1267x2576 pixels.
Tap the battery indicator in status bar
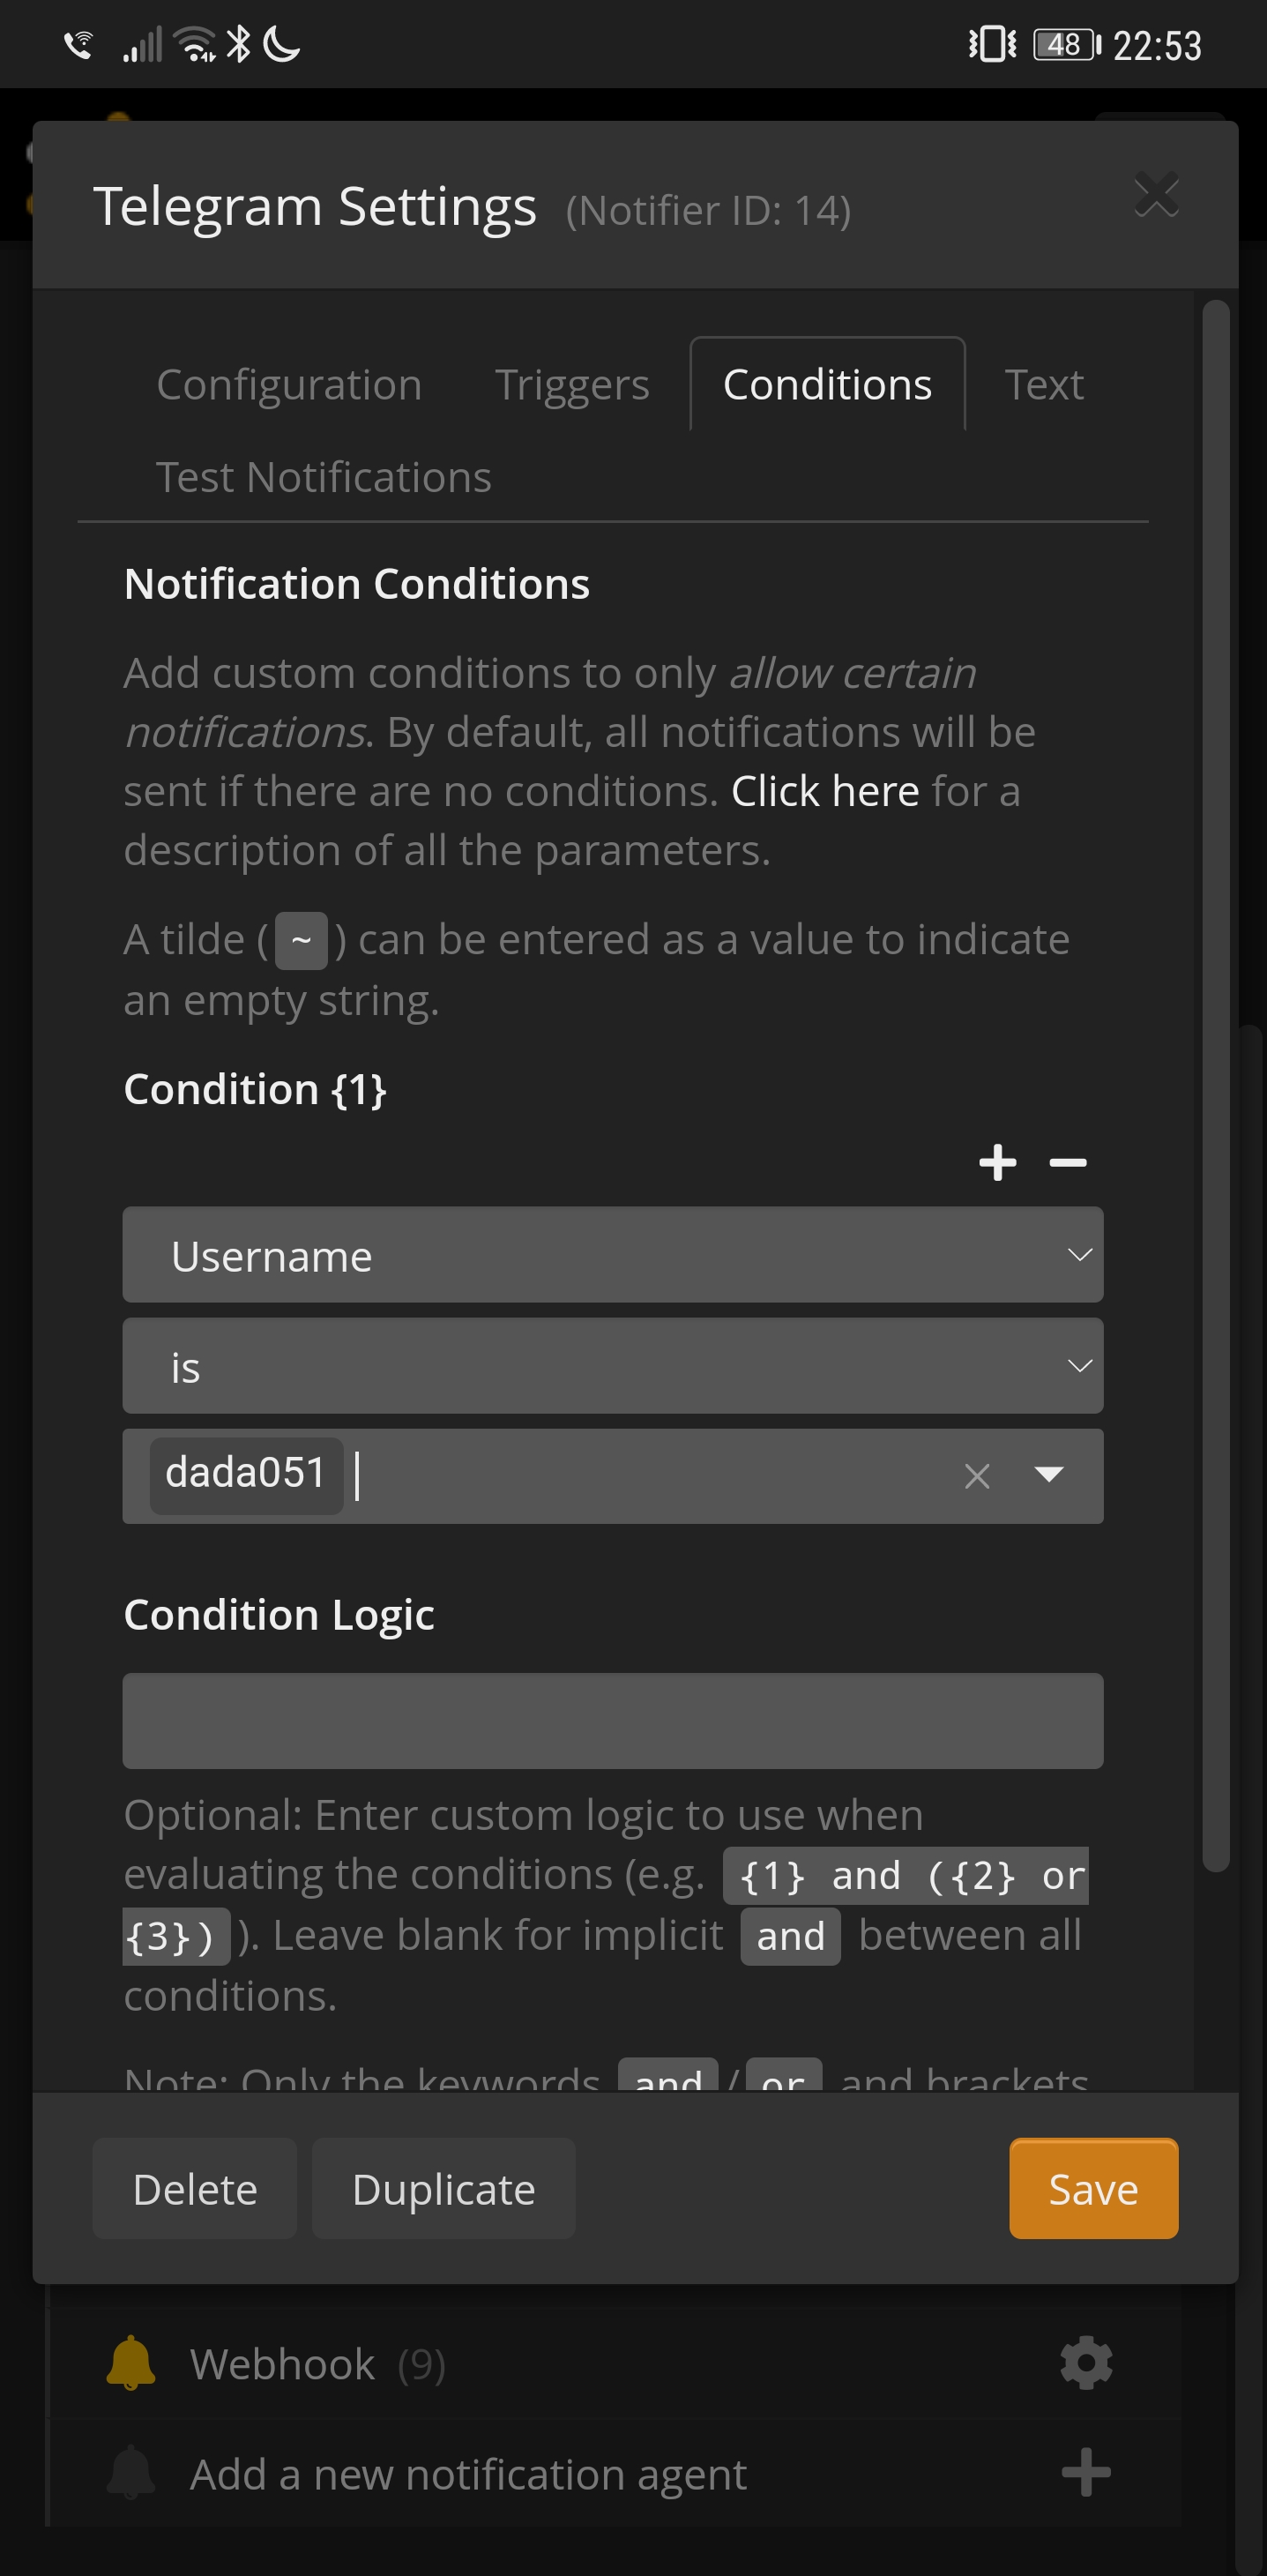click(1066, 45)
